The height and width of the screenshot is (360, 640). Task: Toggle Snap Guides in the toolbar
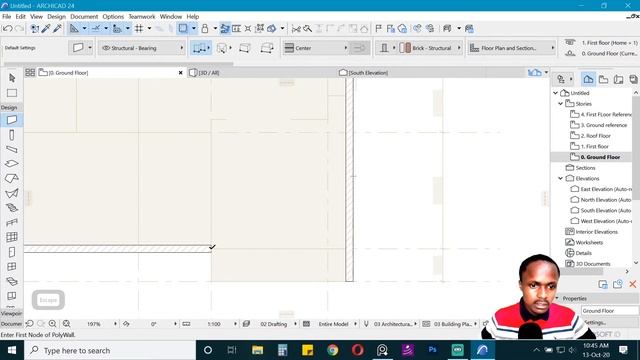(96, 29)
